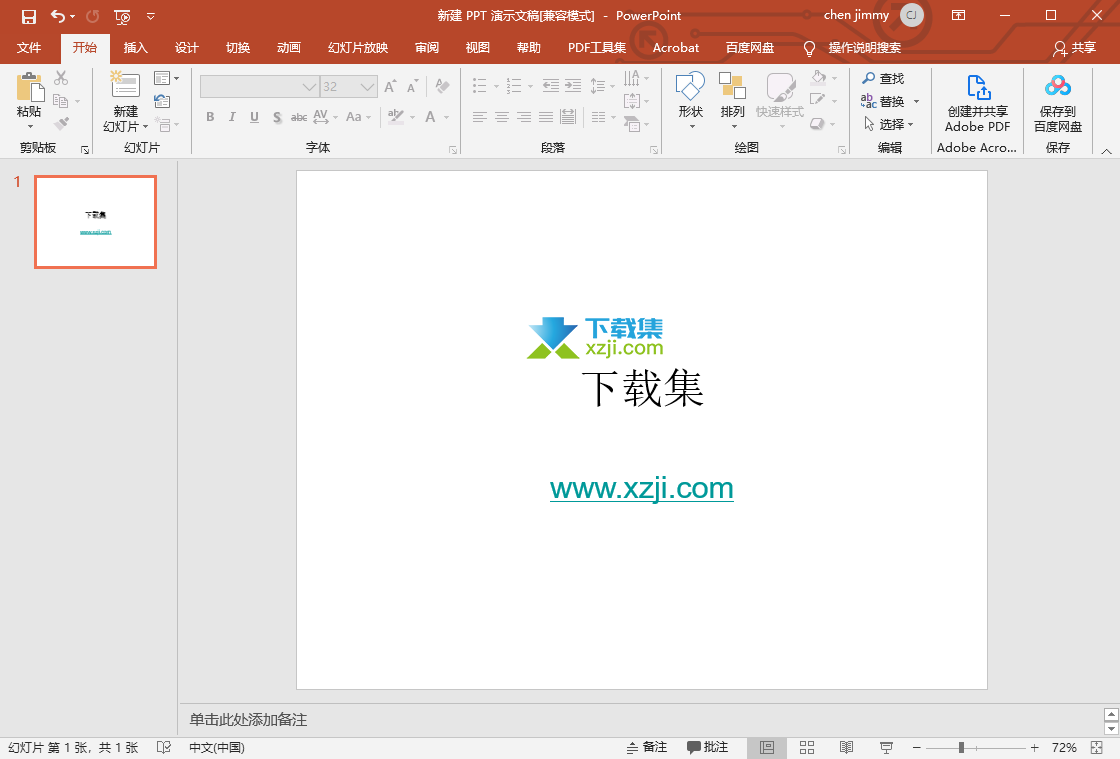Switch to Design tab
Image resolution: width=1120 pixels, height=759 pixels.
(x=187, y=48)
